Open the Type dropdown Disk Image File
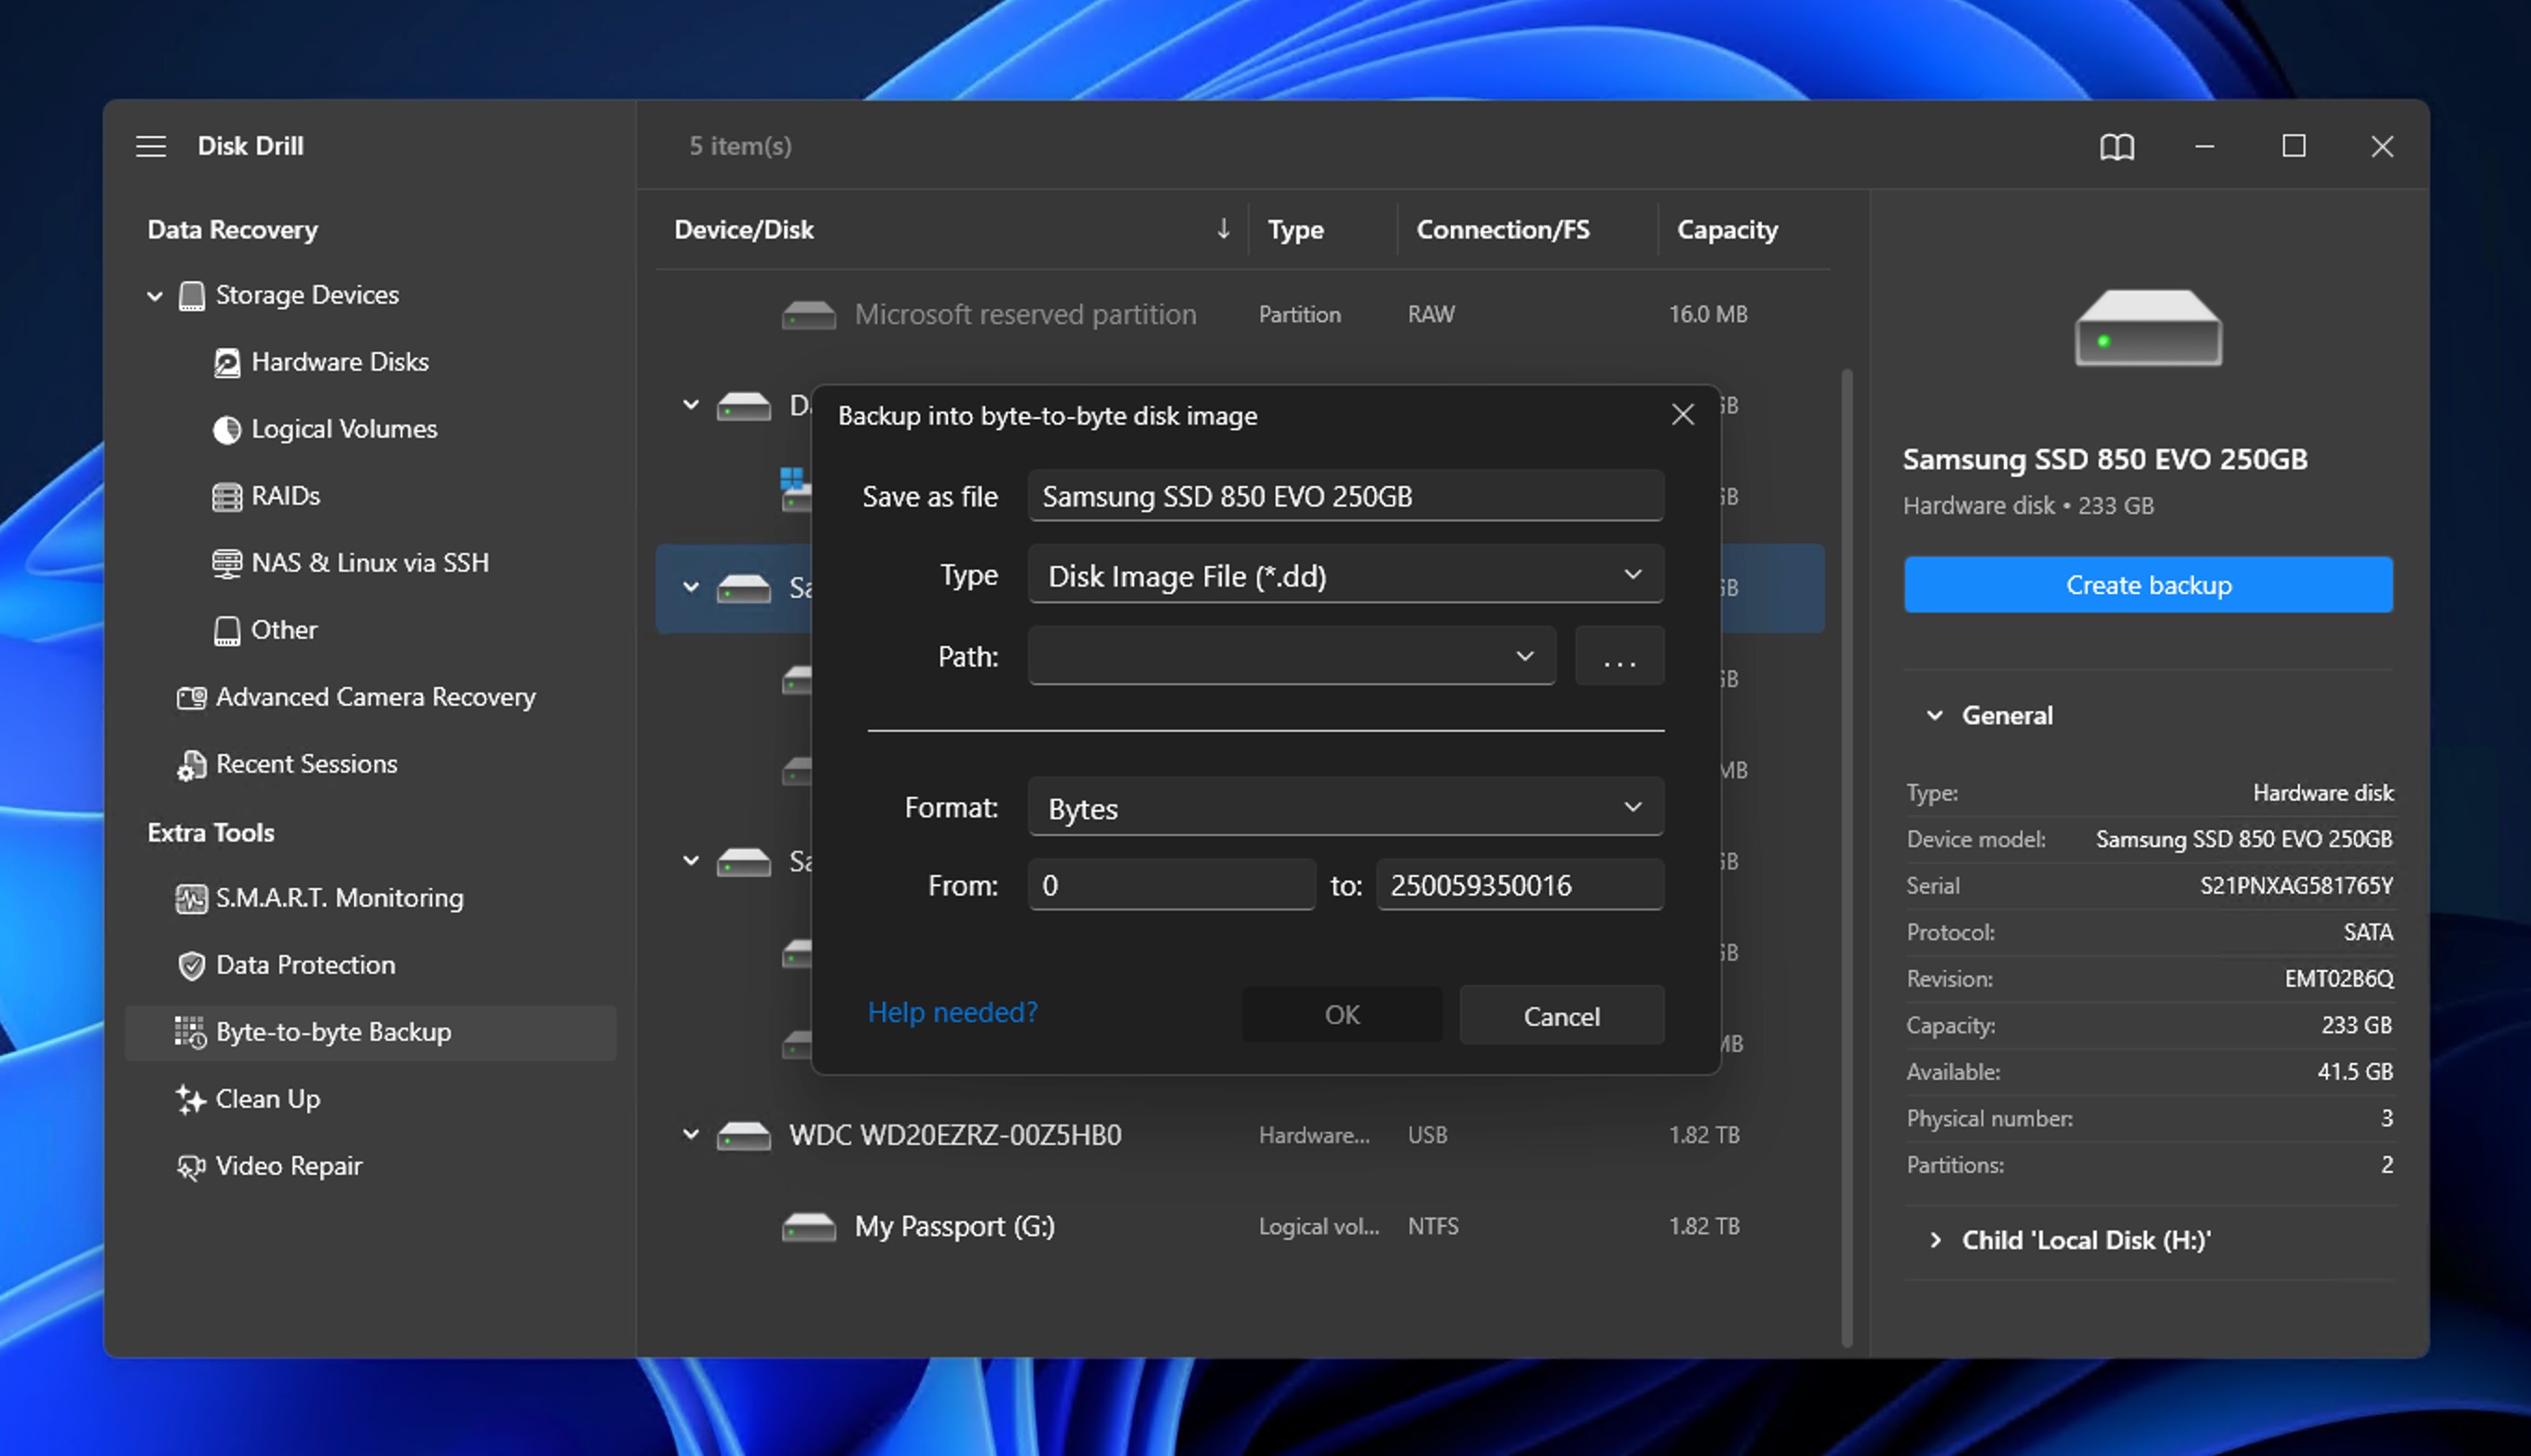Screen dimensions: 2531x1456 click(x=1345, y=575)
